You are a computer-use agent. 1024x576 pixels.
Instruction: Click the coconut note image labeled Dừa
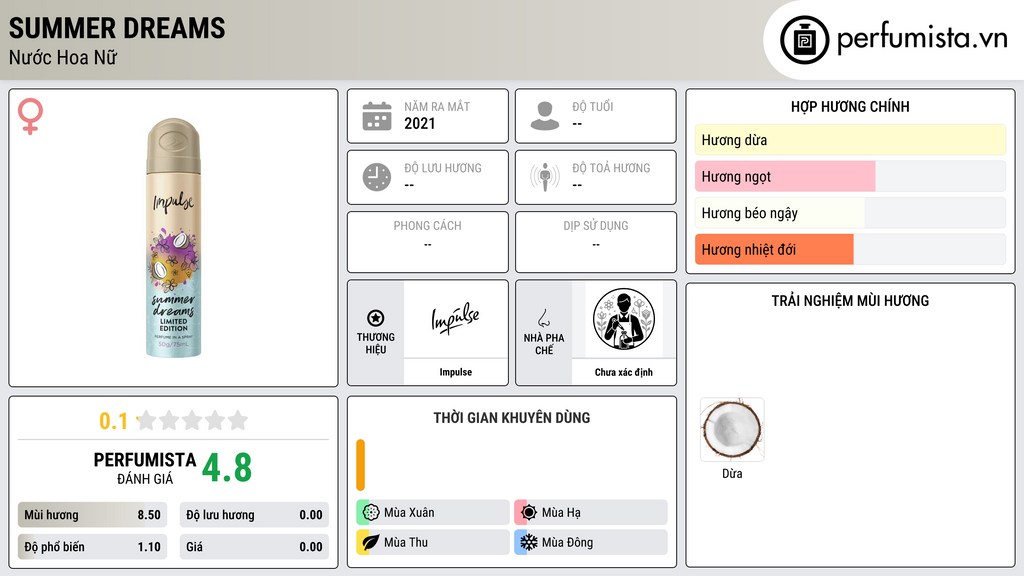pyautogui.click(x=732, y=430)
